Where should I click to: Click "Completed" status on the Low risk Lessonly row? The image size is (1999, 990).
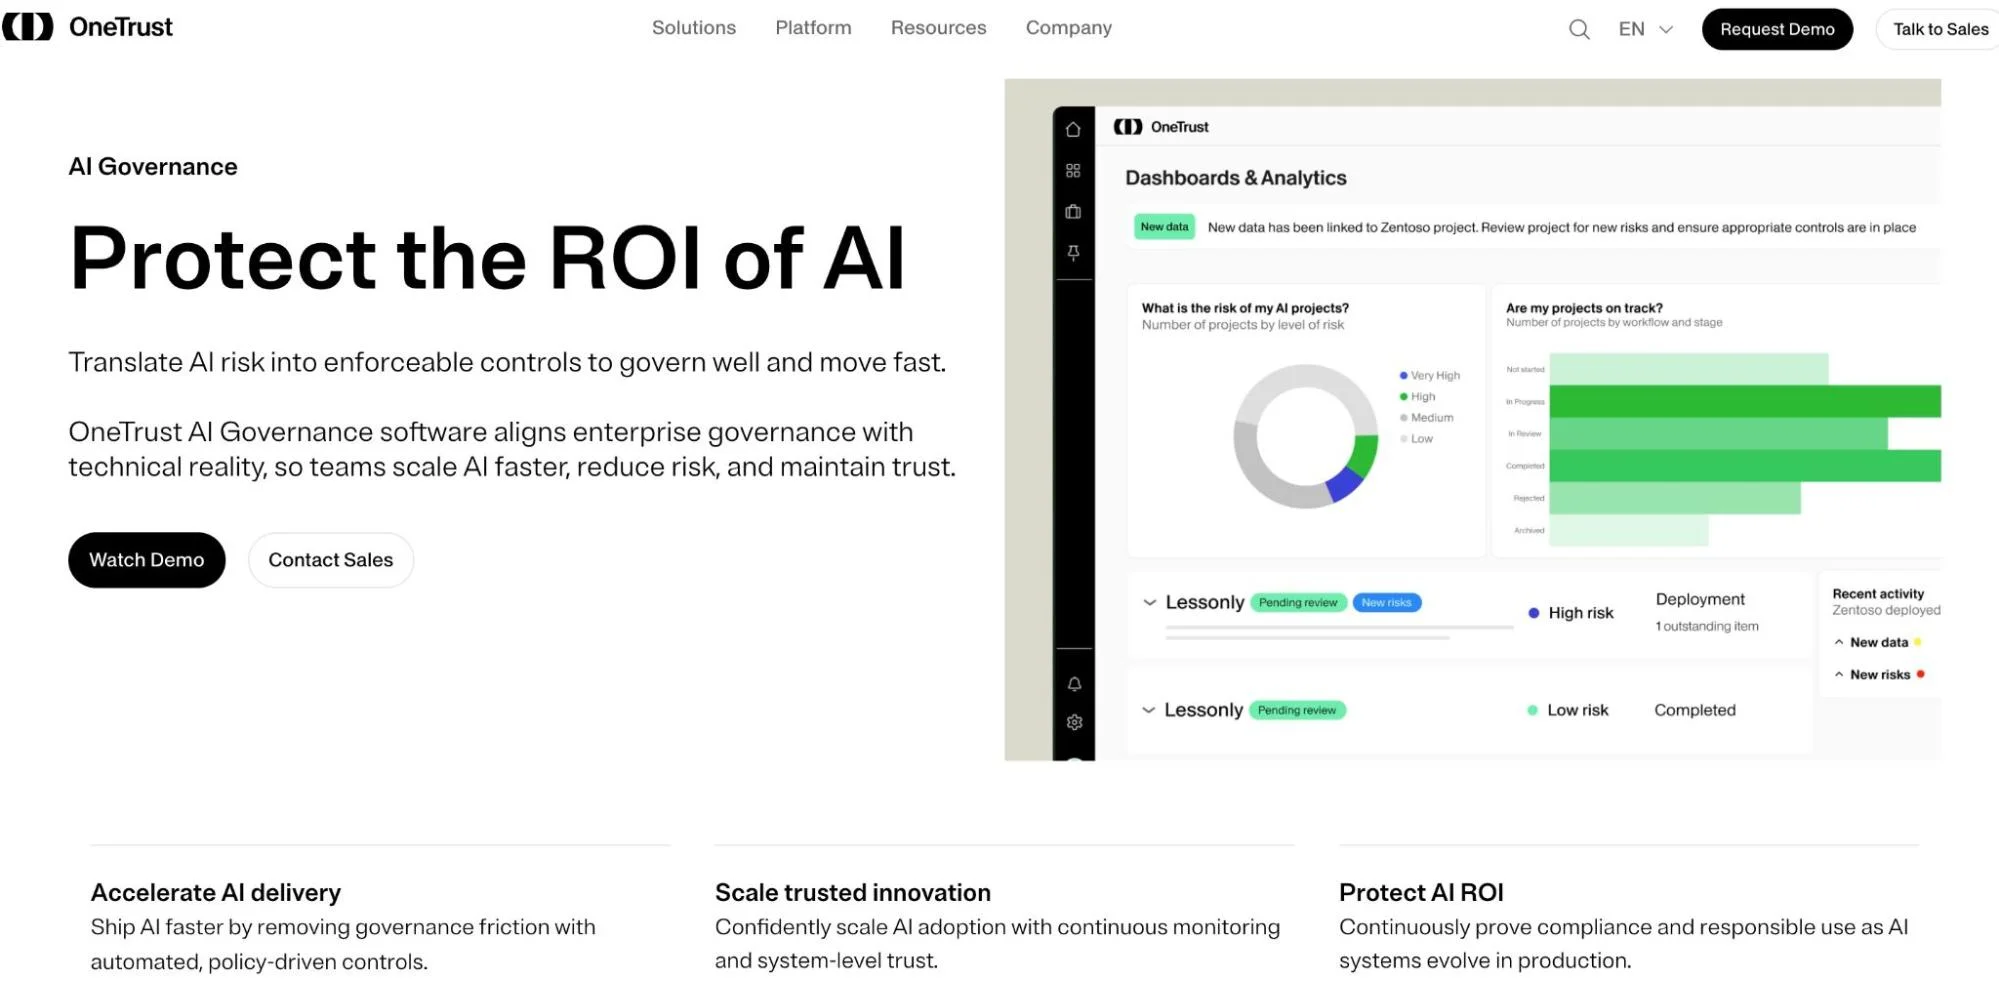pos(1695,710)
